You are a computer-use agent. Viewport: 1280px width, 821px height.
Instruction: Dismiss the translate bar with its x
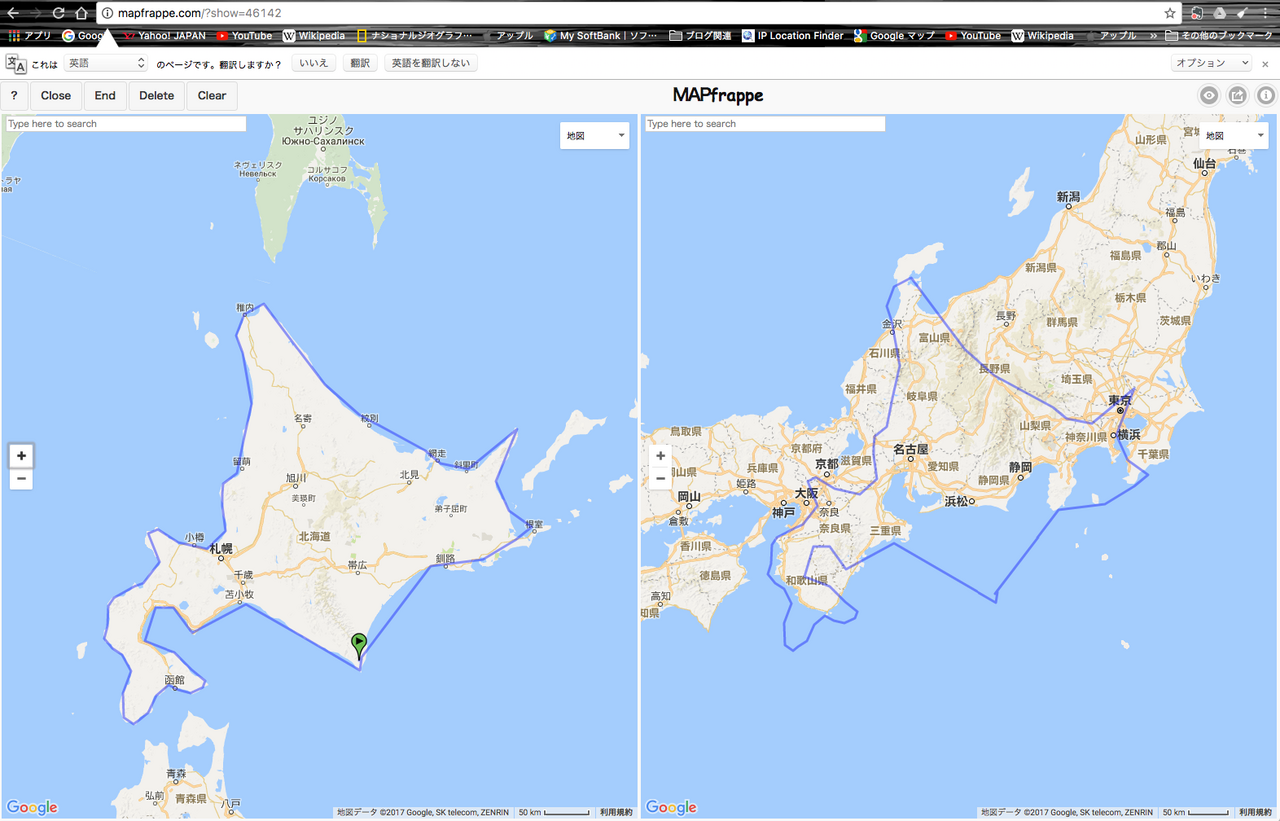[x=1265, y=63]
